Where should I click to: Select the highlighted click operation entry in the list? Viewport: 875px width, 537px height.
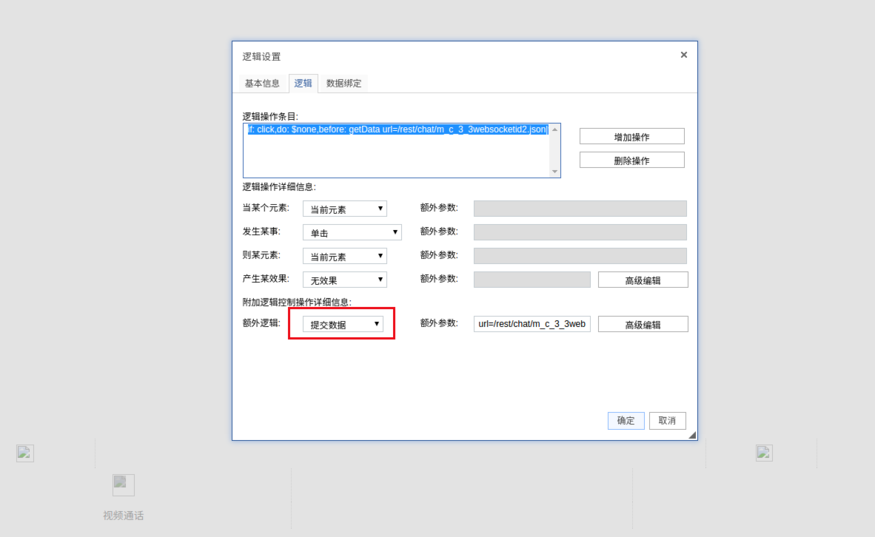pyautogui.click(x=397, y=130)
